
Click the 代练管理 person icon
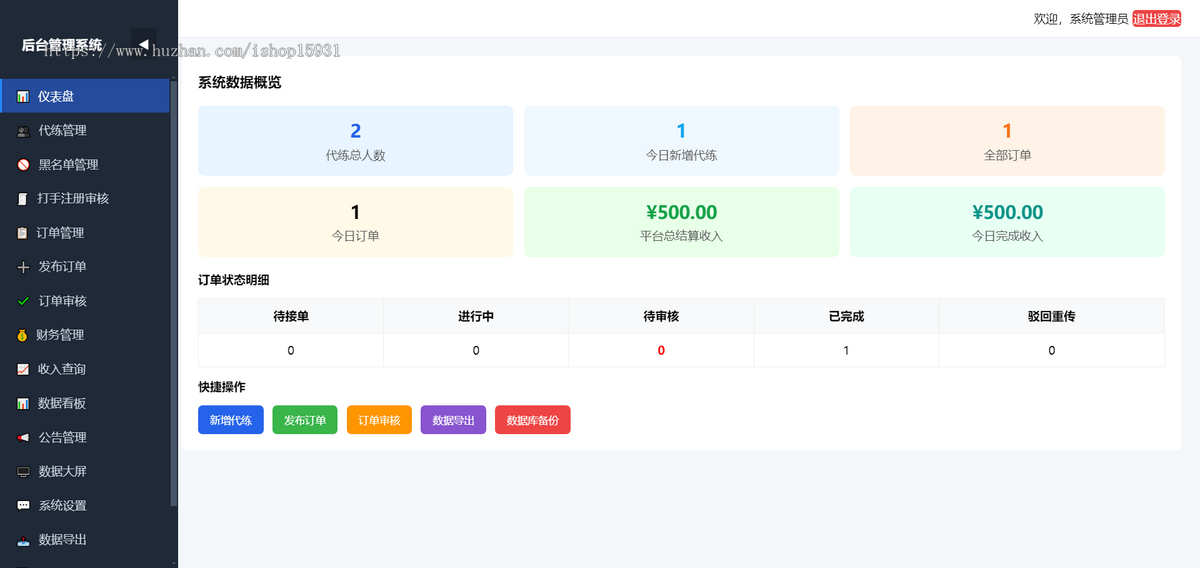23,131
